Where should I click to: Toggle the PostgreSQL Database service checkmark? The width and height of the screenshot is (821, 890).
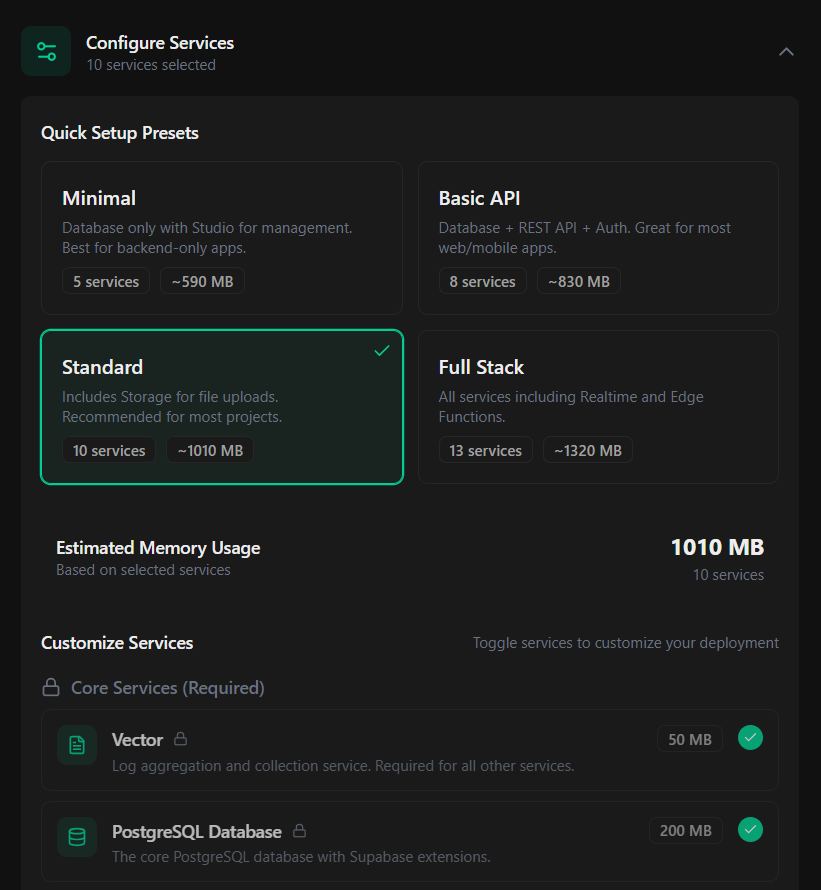point(750,829)
